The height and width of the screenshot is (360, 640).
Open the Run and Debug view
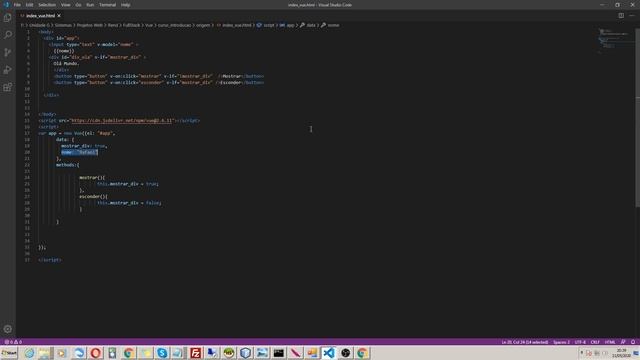click(x=8, y=70)
